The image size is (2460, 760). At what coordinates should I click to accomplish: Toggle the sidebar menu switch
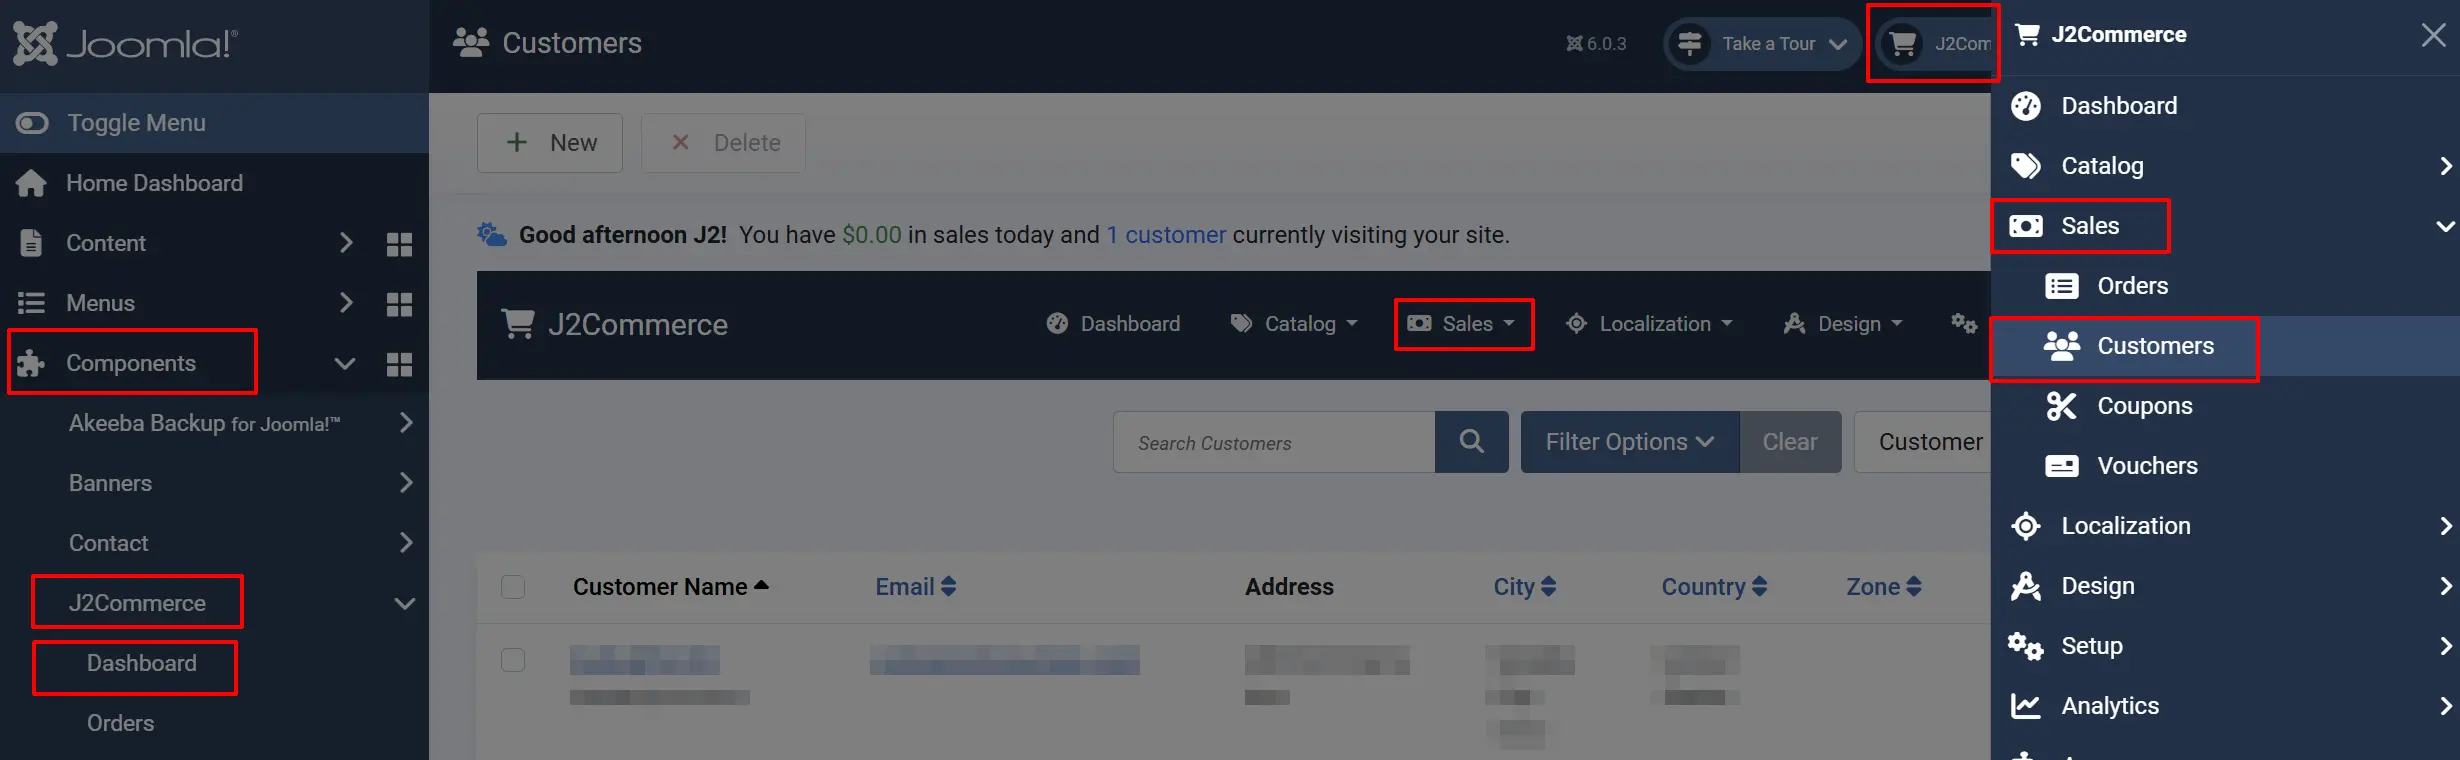click(32, 123)
